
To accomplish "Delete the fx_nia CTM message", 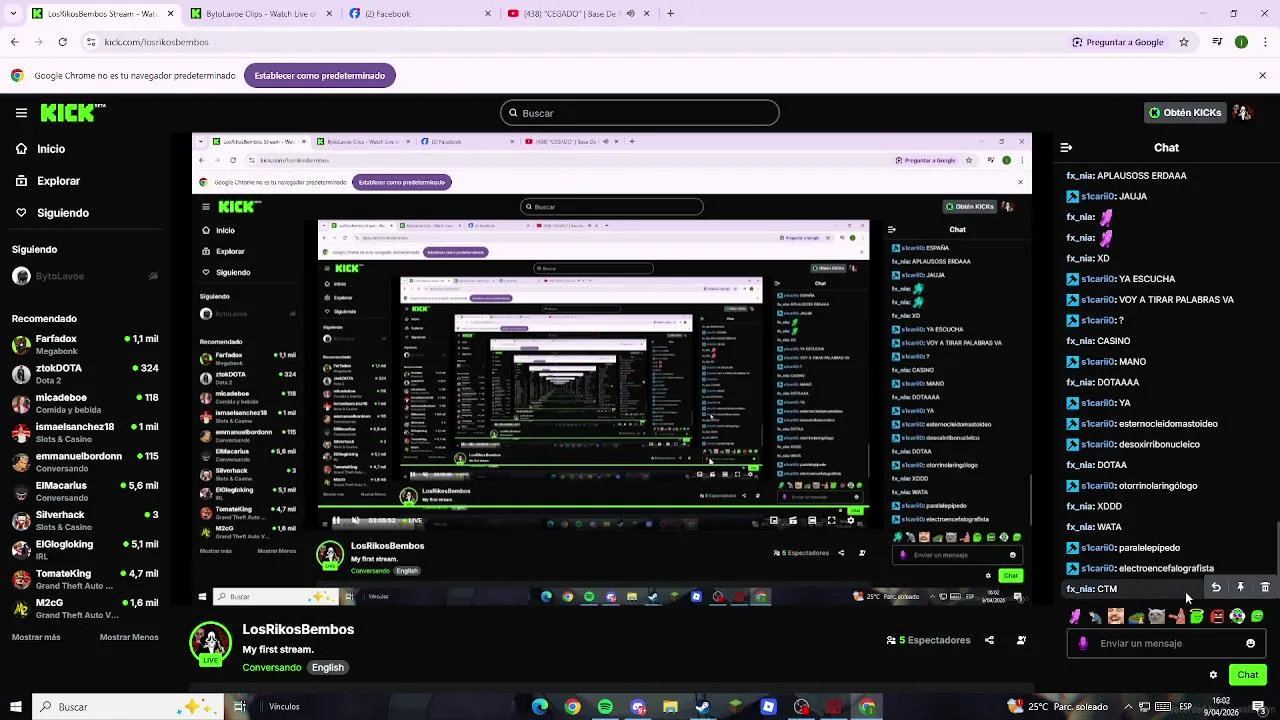I will tap(1264, 588).
